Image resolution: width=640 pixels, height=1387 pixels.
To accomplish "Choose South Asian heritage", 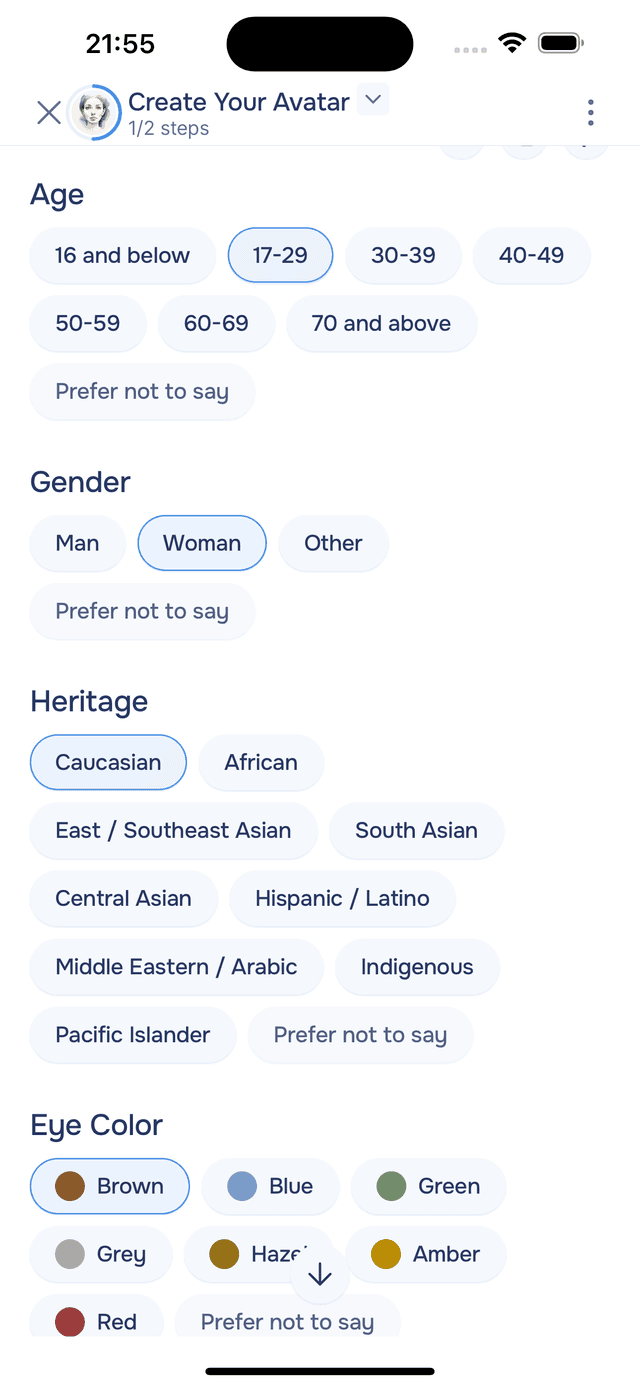I will coord(416,831).
